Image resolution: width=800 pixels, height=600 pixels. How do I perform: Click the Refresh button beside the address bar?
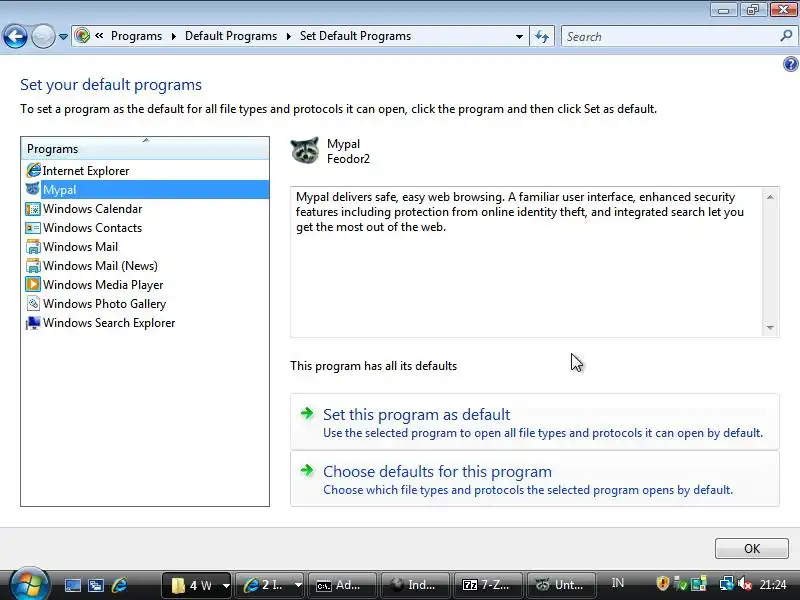[x=542, y=37]
